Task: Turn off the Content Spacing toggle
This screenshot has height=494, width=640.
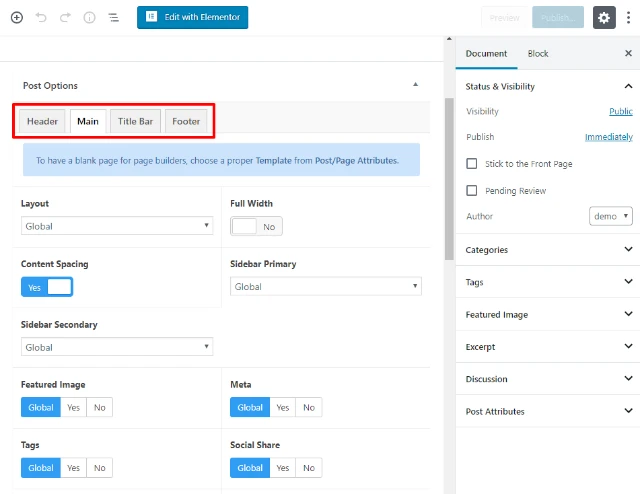Action: tap(47, 287)
